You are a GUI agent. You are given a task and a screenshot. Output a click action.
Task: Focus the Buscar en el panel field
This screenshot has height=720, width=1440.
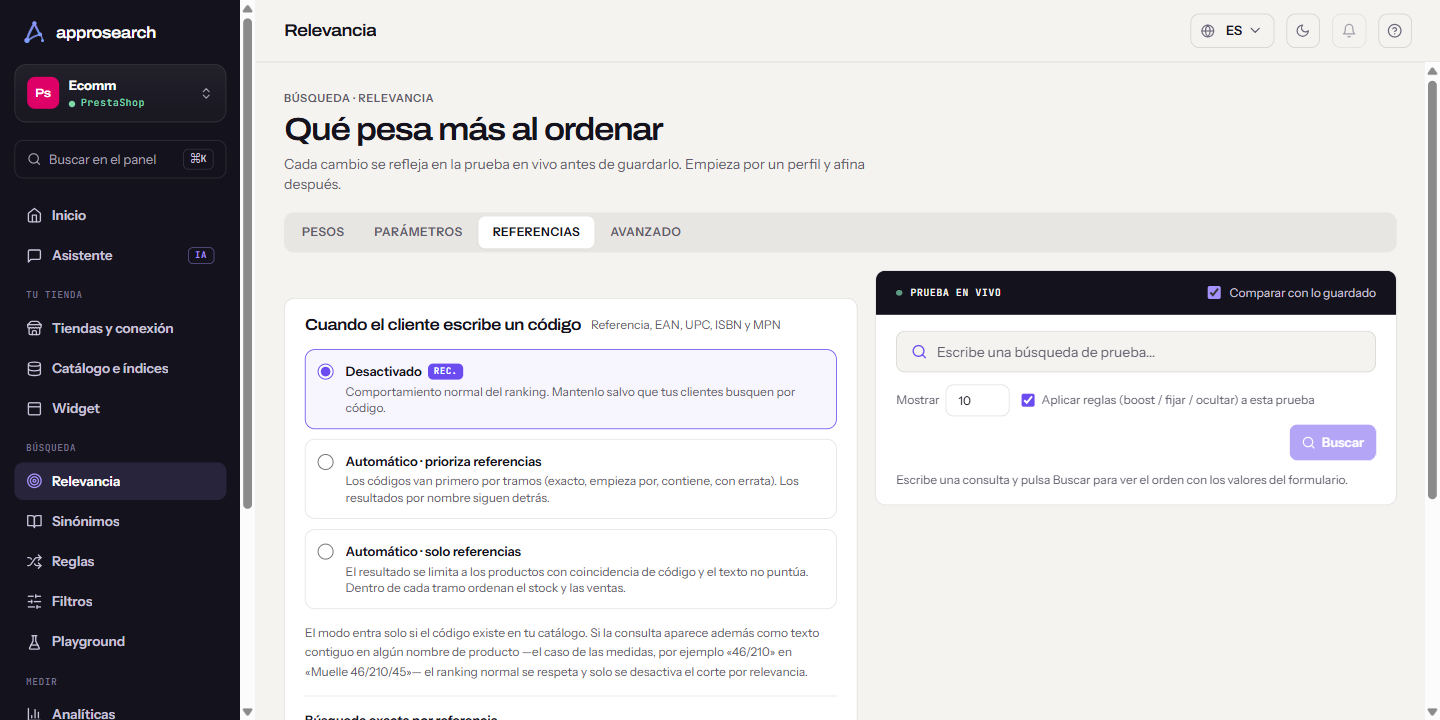pyautogui.click(x=120, y=159)
